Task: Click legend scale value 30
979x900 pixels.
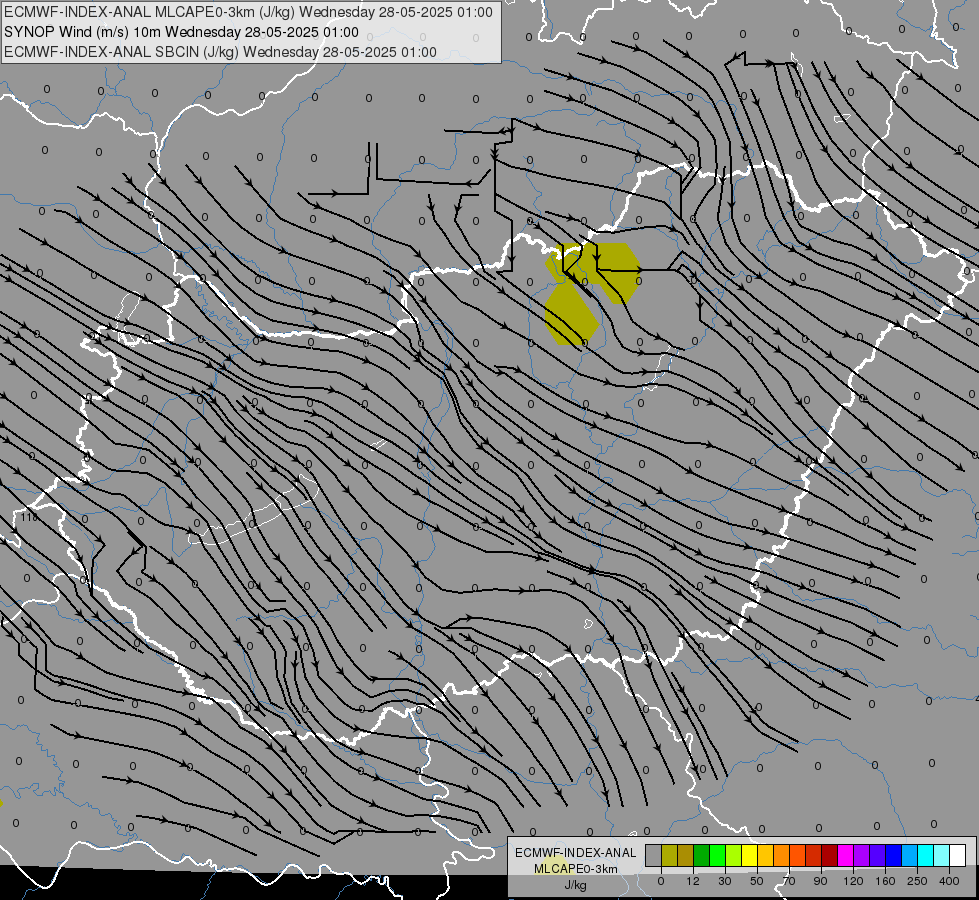Action: click(725, 881)
